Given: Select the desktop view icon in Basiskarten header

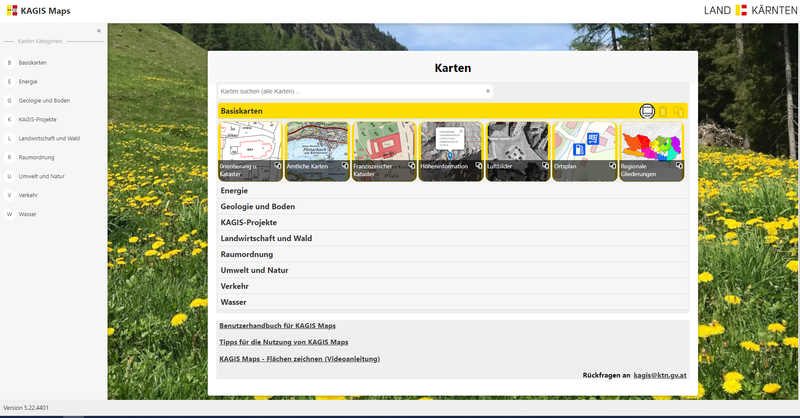Looking at the screenshot, I should tap(647, 111).
